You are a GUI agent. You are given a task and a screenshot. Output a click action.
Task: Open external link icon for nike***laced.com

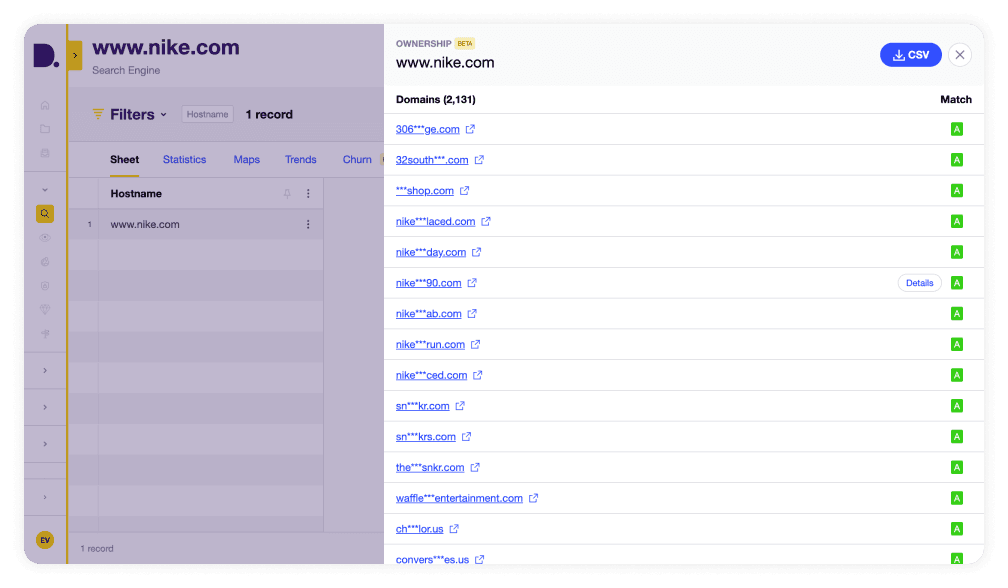tap(486, 222)
